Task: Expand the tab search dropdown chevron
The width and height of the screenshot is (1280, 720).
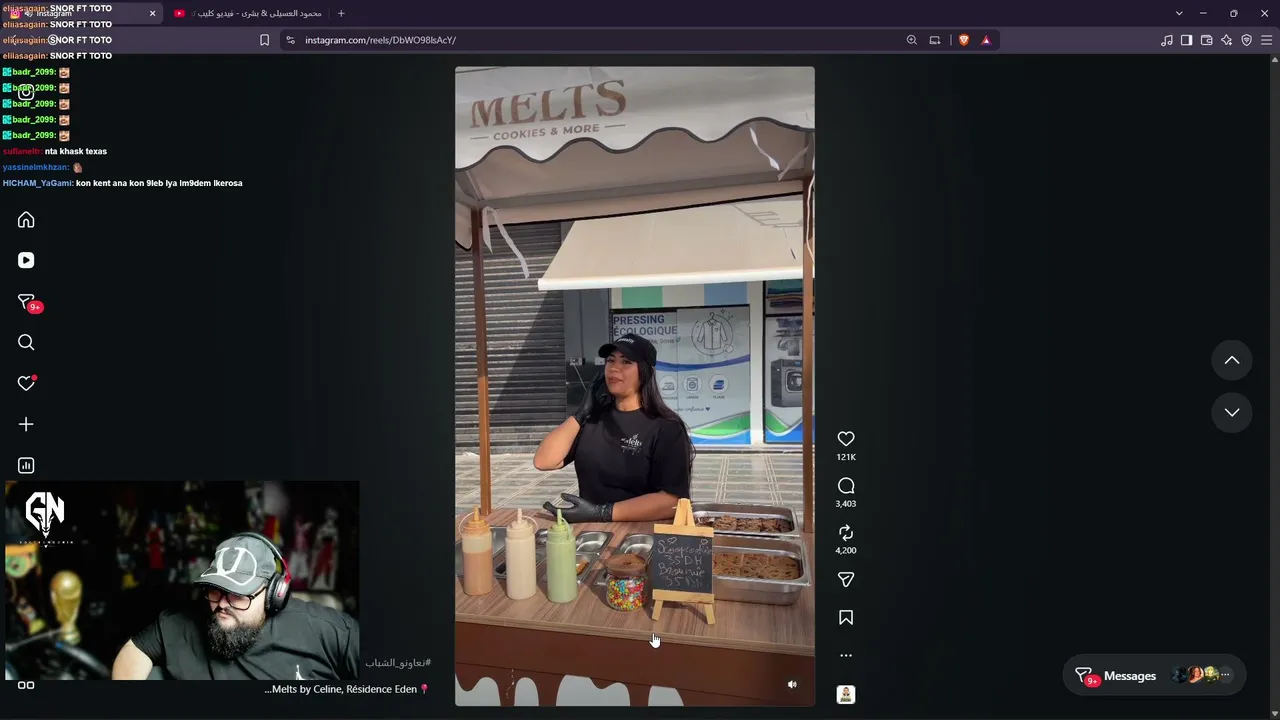Action: 1179,13
